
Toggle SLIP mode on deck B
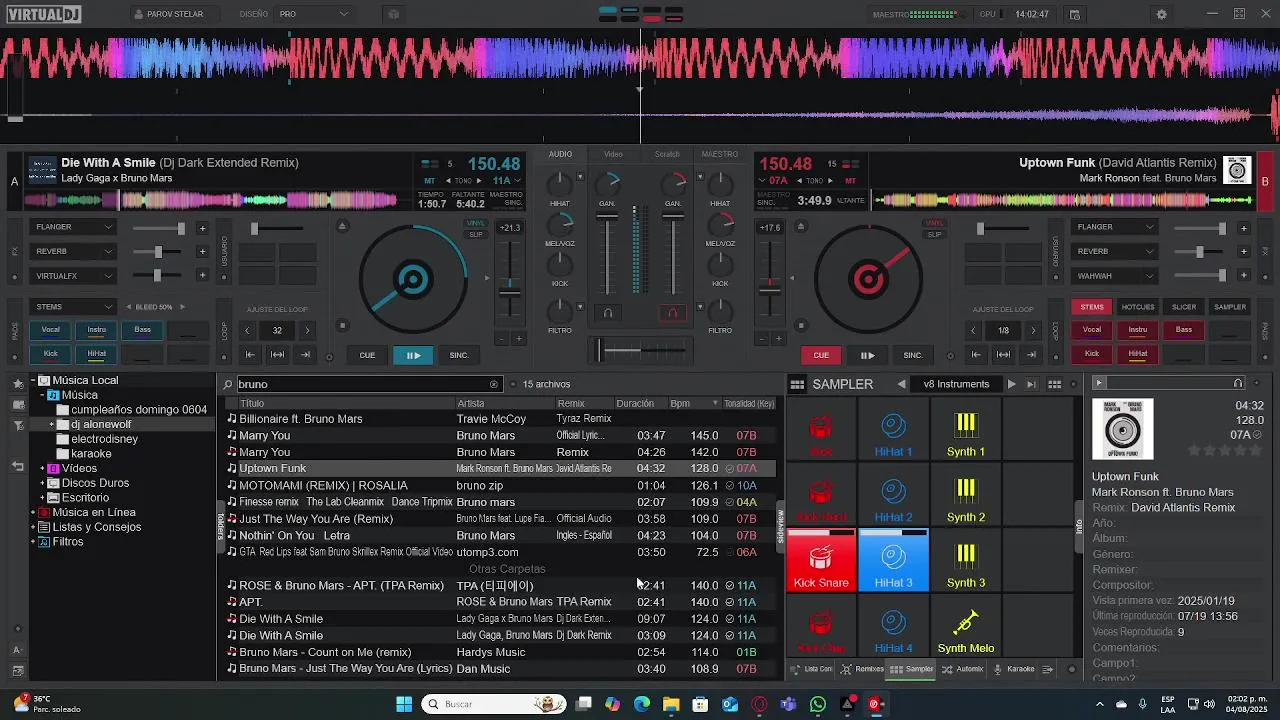(934, 234)
